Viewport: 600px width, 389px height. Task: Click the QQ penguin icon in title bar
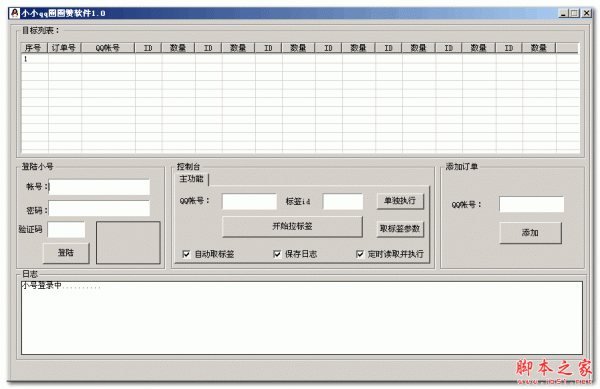pyautogui.click(x=15, y=13)
